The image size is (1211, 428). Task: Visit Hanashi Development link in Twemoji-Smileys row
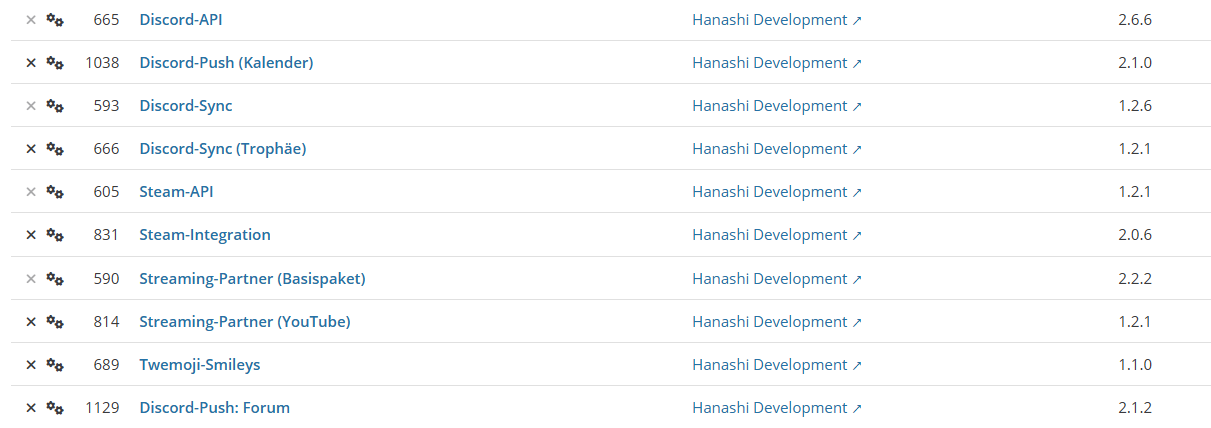tap(769, 365)
